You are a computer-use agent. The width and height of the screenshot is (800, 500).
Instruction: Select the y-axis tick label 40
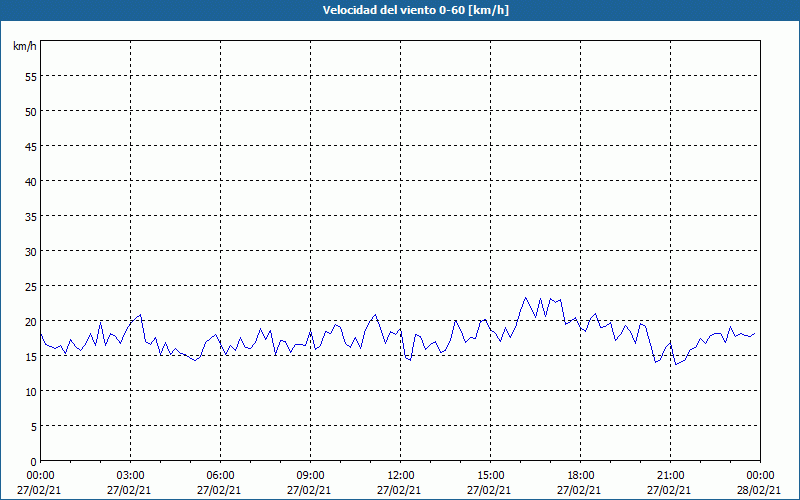click(x=31, y=181)
